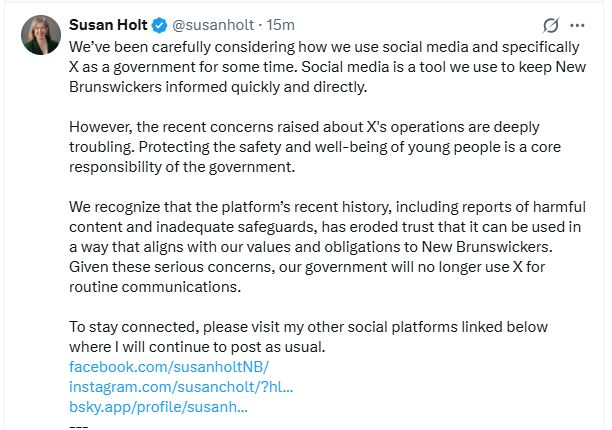612x430 pixels.
Task: Open the three-dot More options menu
Action: (577, 25)
